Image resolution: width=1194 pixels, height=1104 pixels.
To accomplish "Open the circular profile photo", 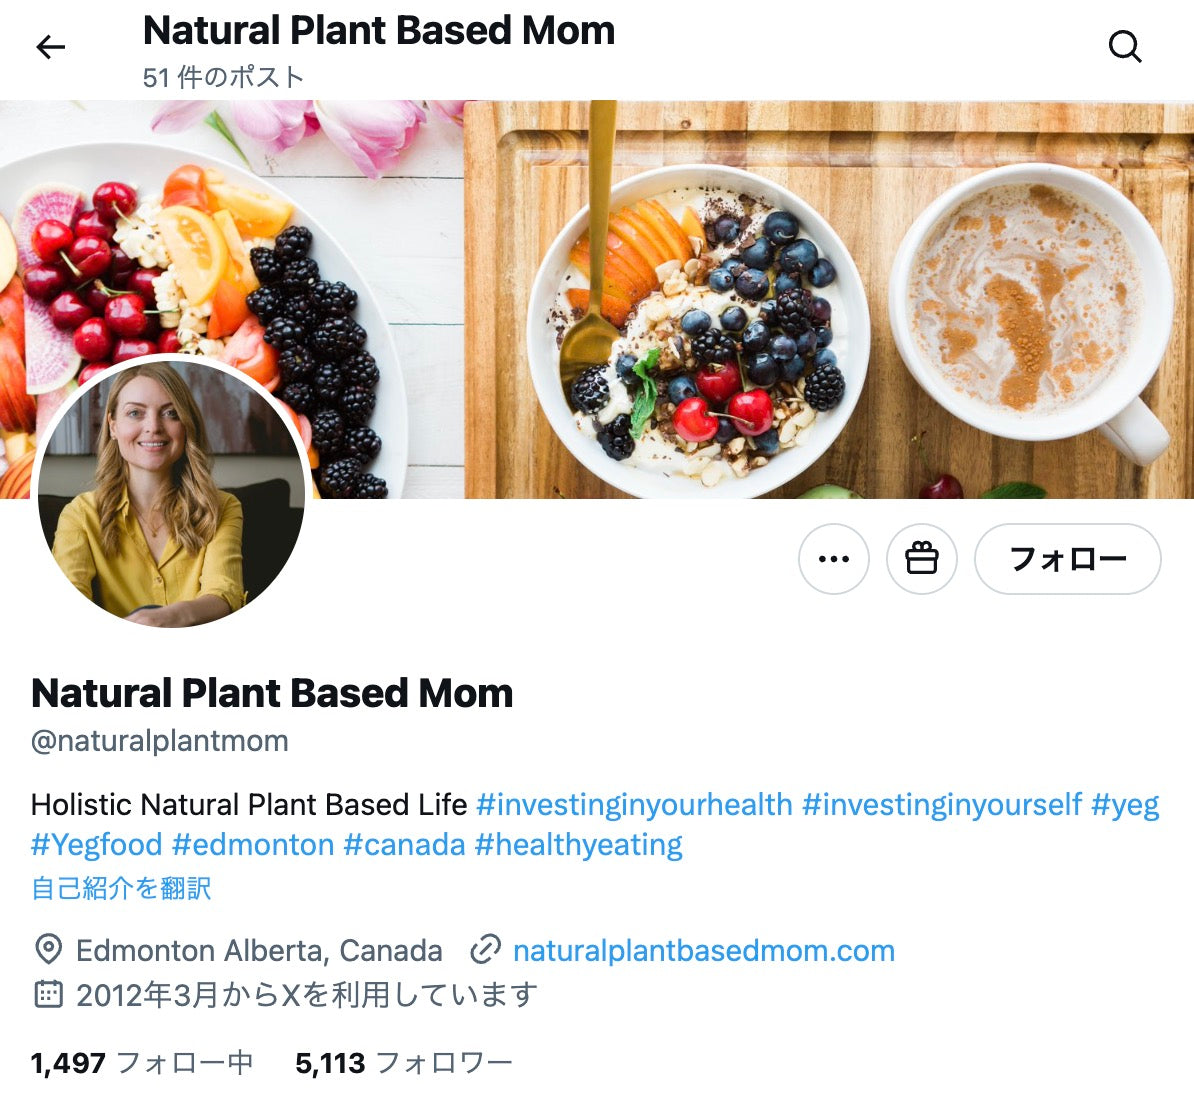I will 171,493.
